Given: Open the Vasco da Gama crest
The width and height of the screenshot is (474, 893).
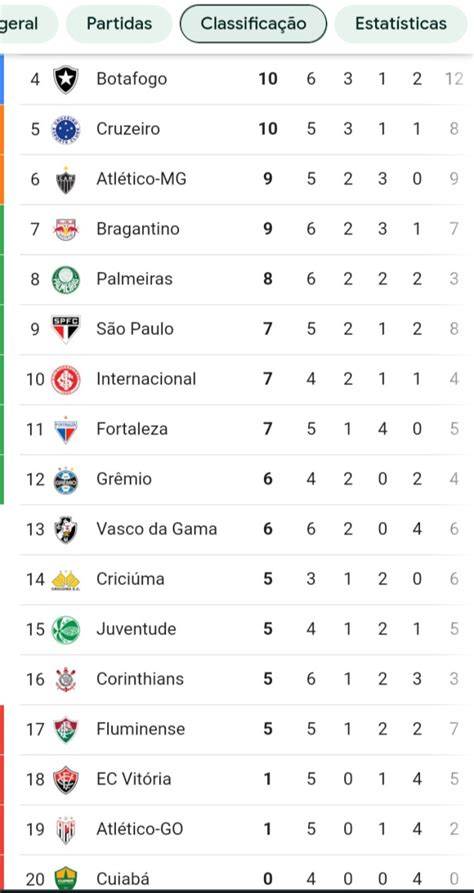Looking at the screenshot, I should tap(66, 530).
